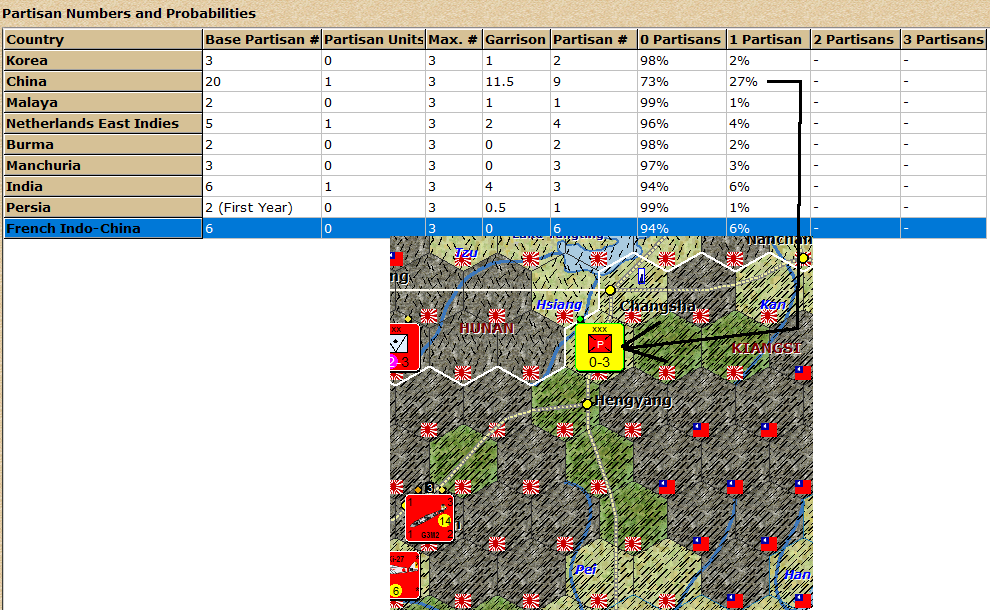Select the Netherlands East Indies row
Viewport: 990px width, 610px height.
tap(495, 123)
